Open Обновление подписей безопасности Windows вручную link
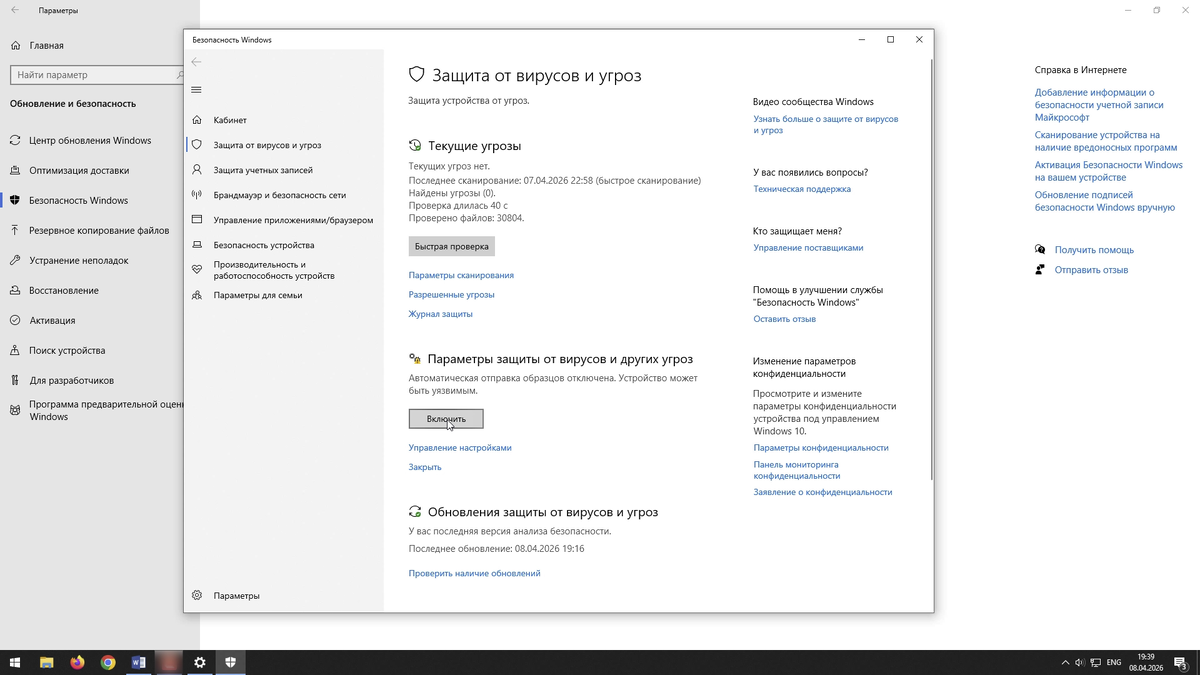The height and width of the screenshot is (675, 1200). point(1105,201)
